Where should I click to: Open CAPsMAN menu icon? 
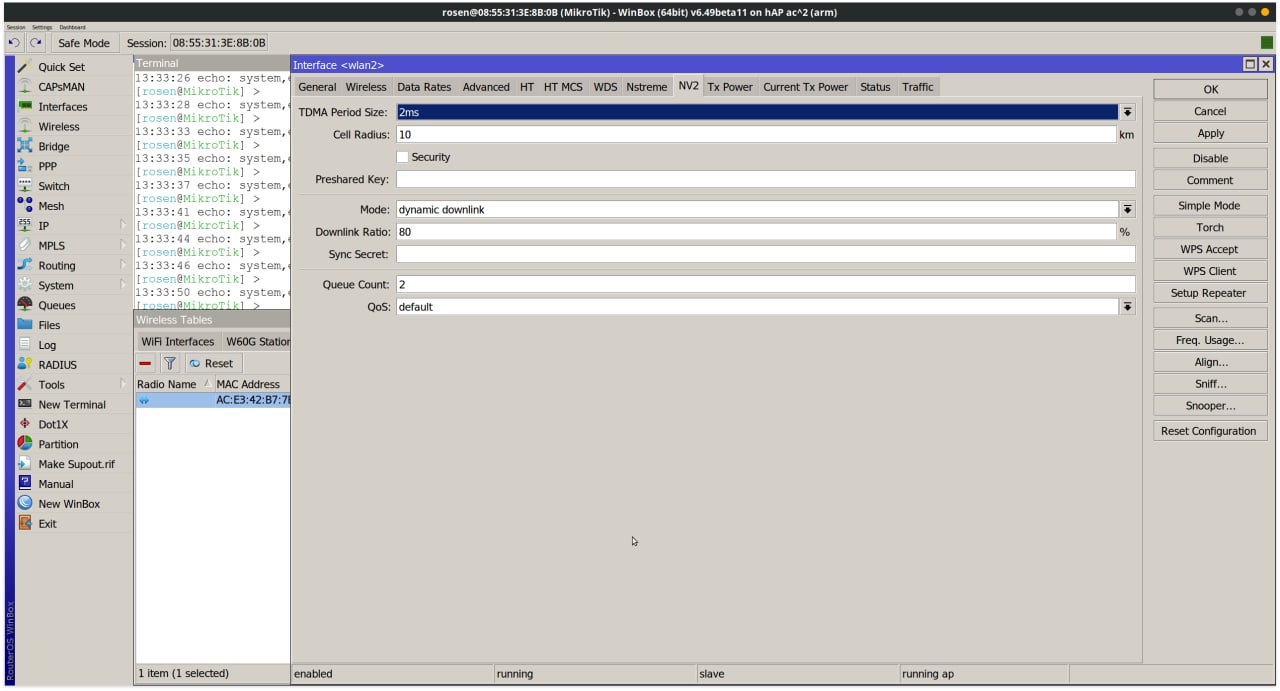tap(25, 87)
